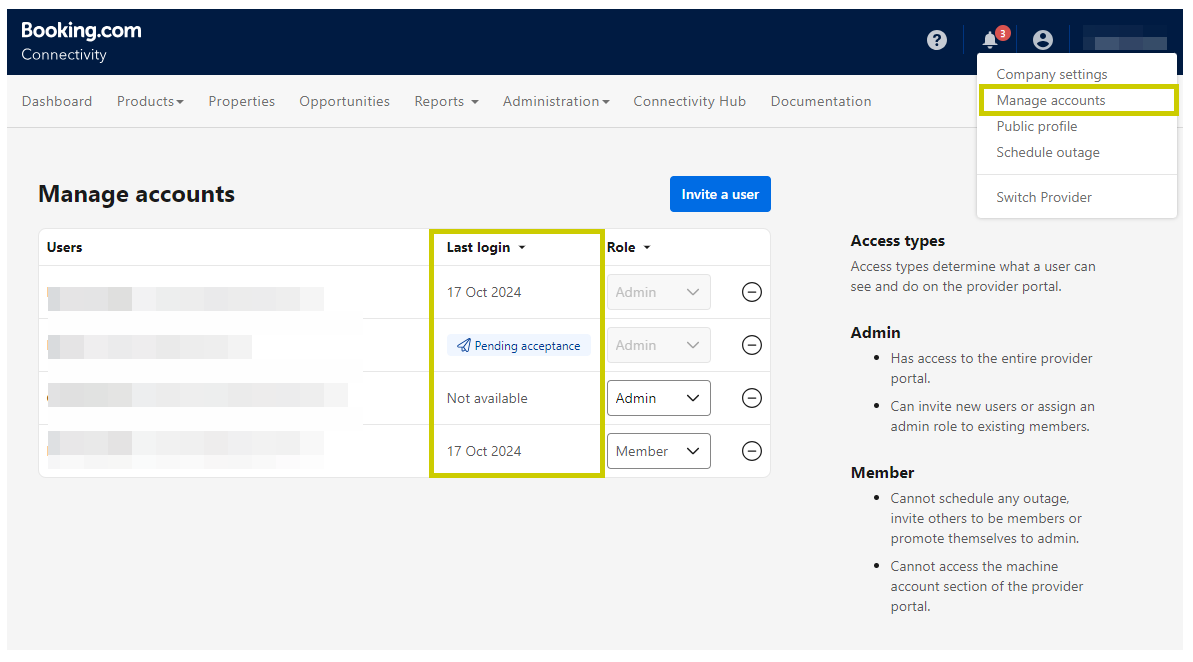Viewport: 1193px width, 662px height.
Task: Click the Invite a user button
Action: click(x=720, y=194)
